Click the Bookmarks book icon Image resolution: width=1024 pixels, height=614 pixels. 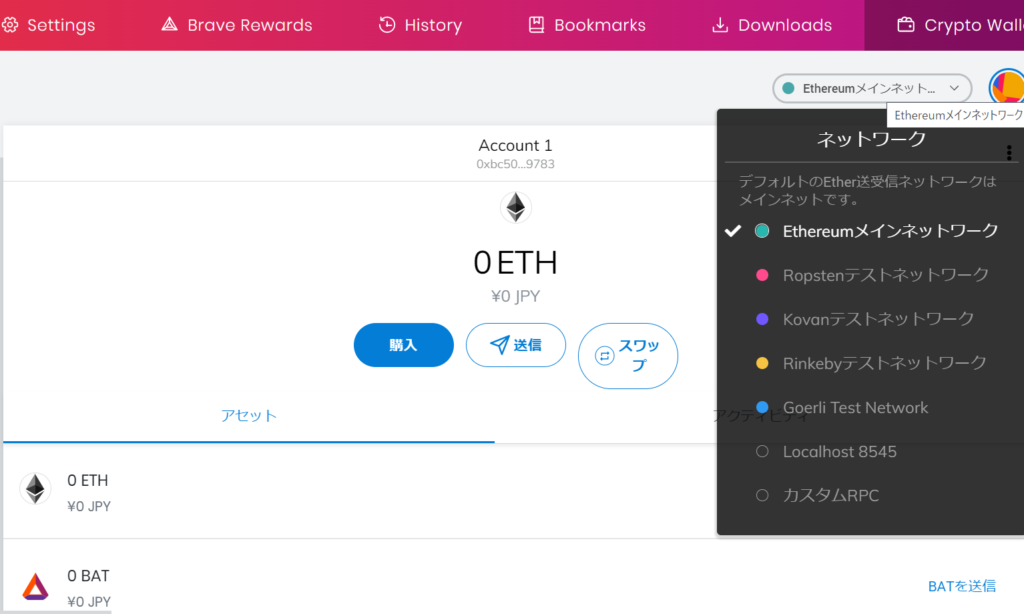536,25
